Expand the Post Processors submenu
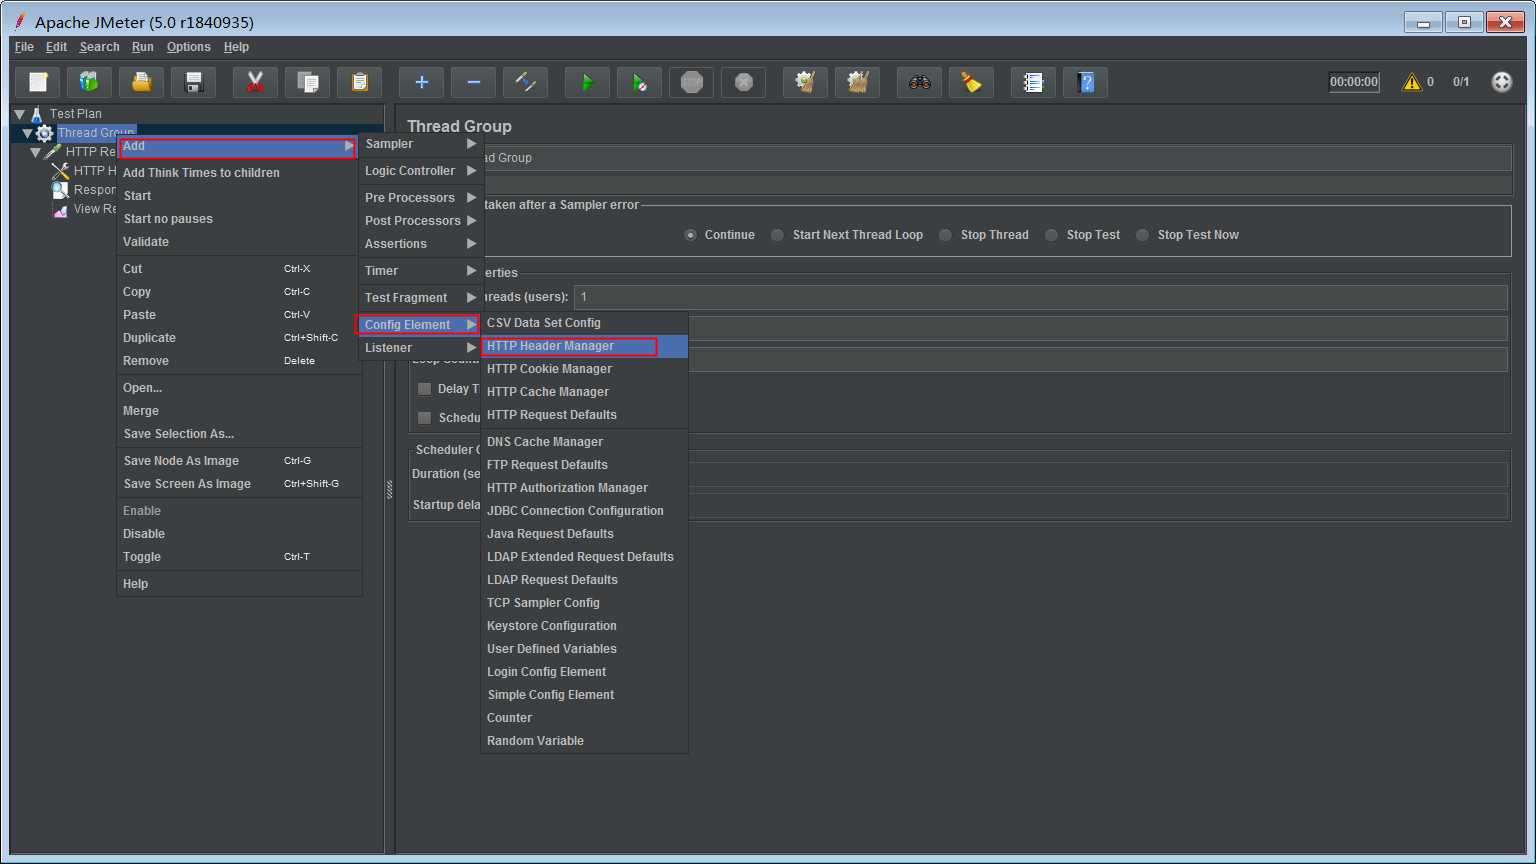The width and height of the screenshot is (1536, 864). [x=421, y=221]
